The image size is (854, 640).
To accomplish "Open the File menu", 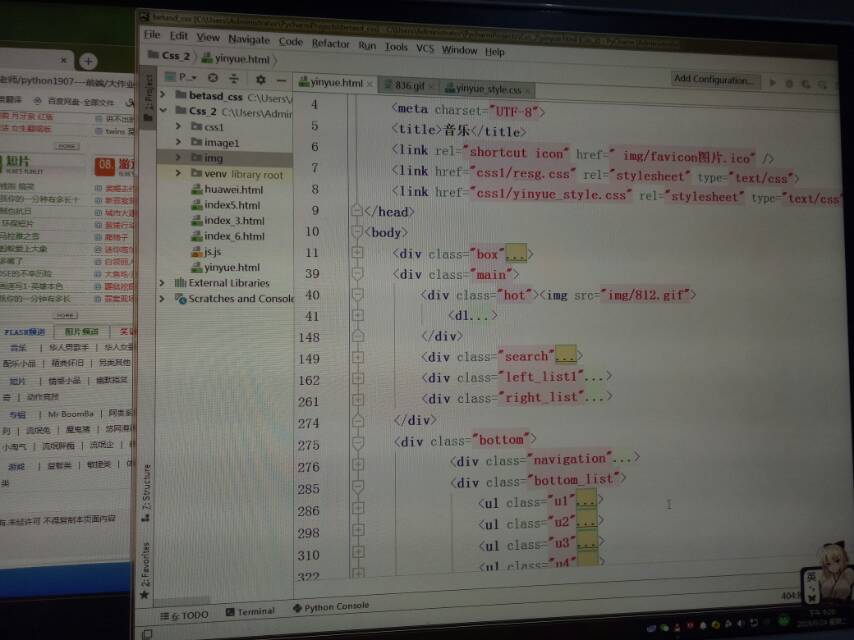I will point(151,35).
